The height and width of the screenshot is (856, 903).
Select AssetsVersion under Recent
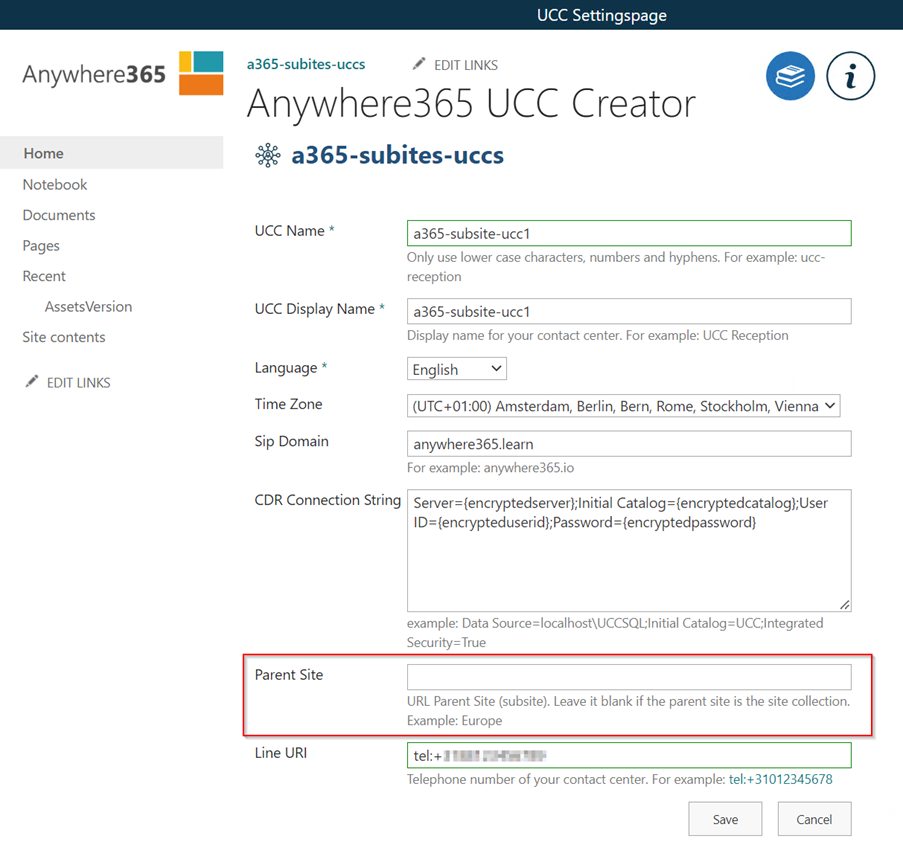[88, 306]
